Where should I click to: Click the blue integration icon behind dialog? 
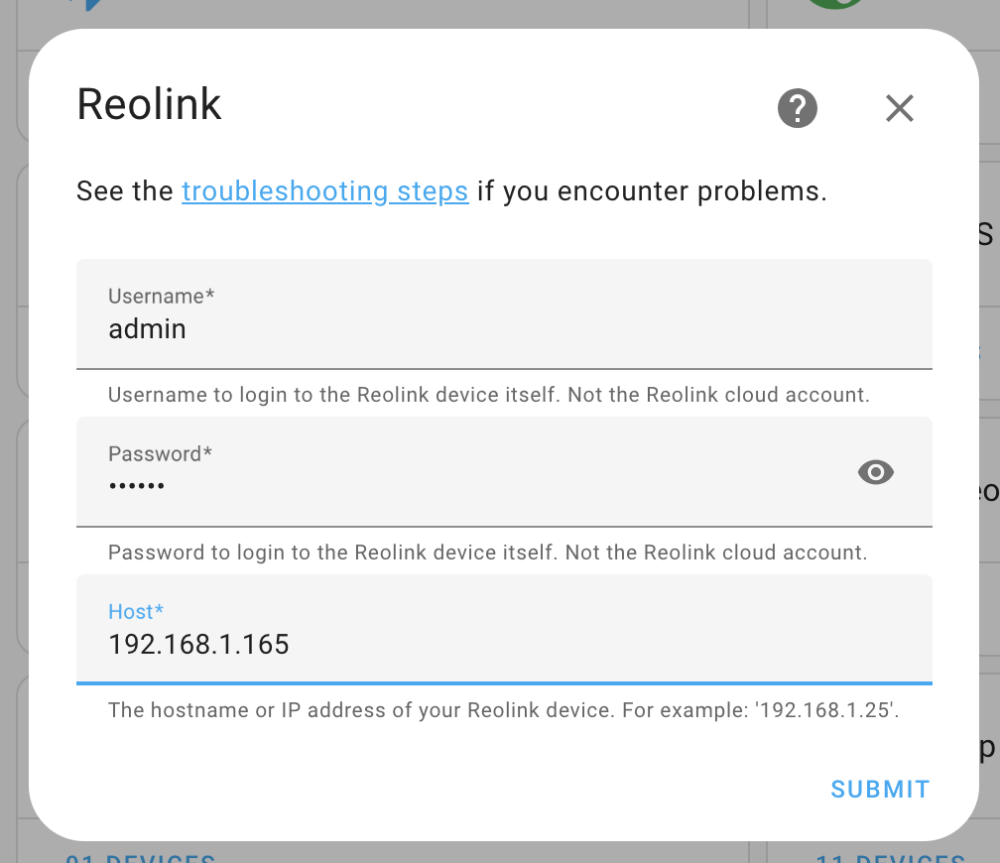(92, 4)
